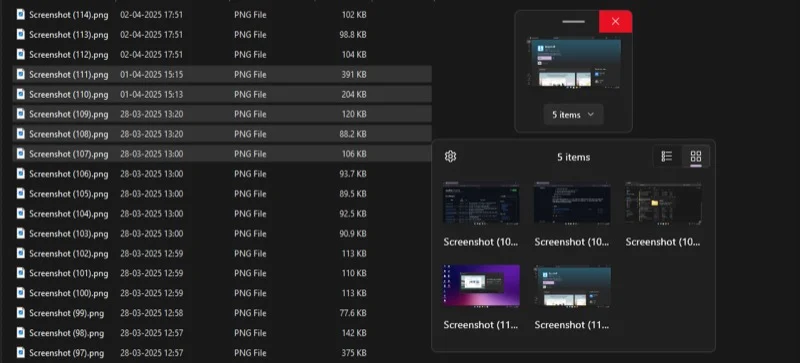Screen dimensions: 800x363
Task: Select file name Screenshot (111).png
Action: click(x=68, y=75)
